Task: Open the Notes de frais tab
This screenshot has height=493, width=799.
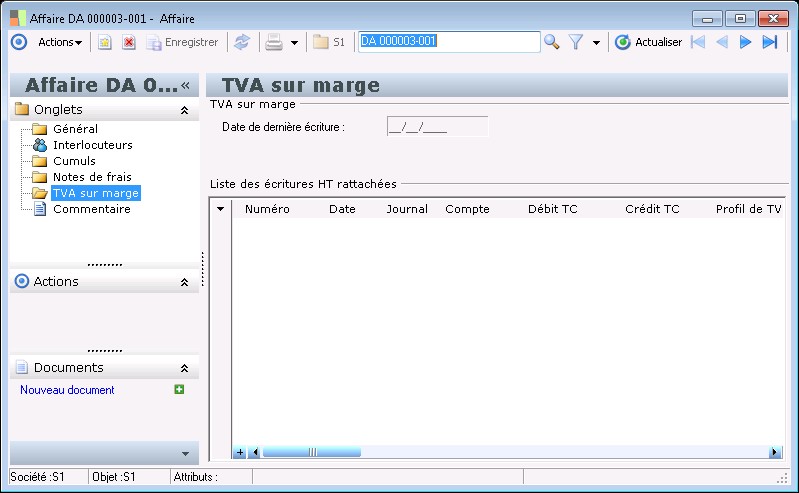Action: 92,177
